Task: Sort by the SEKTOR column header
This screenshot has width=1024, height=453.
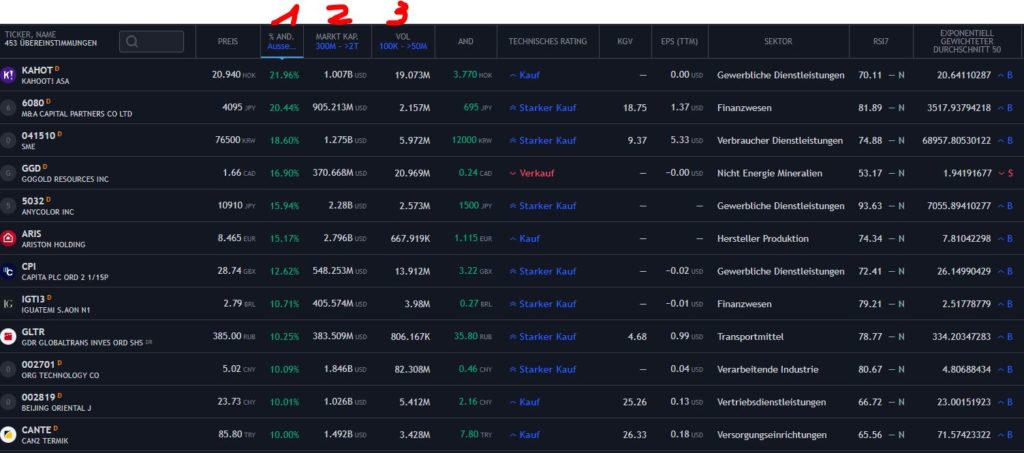Action: (x=778, y=41)
